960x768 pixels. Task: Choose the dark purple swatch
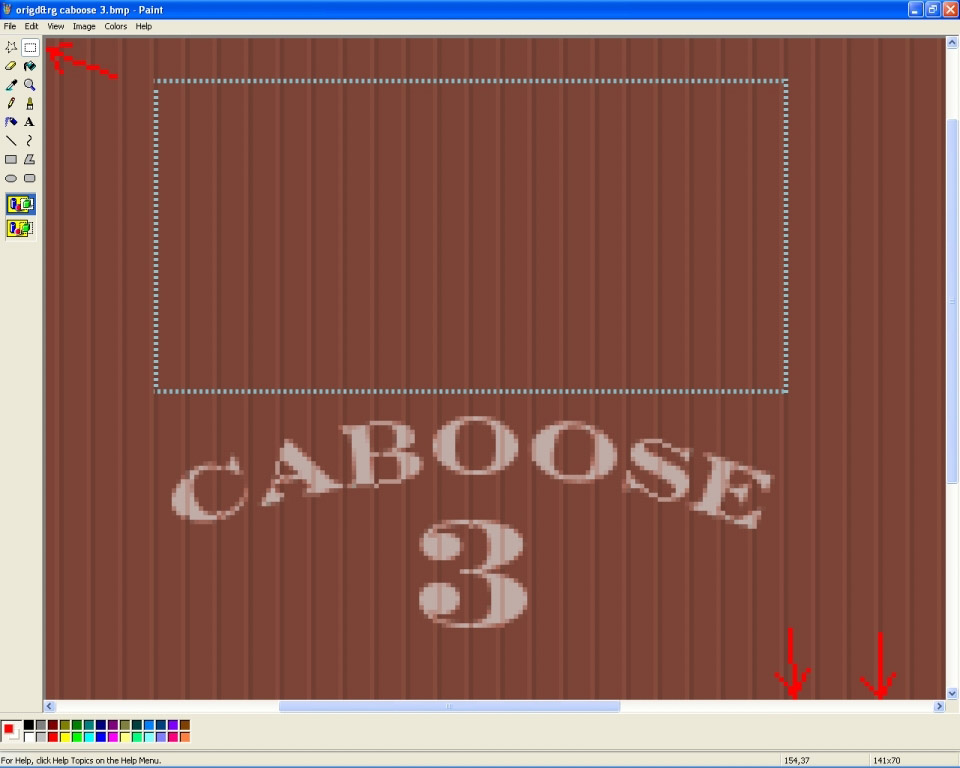point(113,725)
